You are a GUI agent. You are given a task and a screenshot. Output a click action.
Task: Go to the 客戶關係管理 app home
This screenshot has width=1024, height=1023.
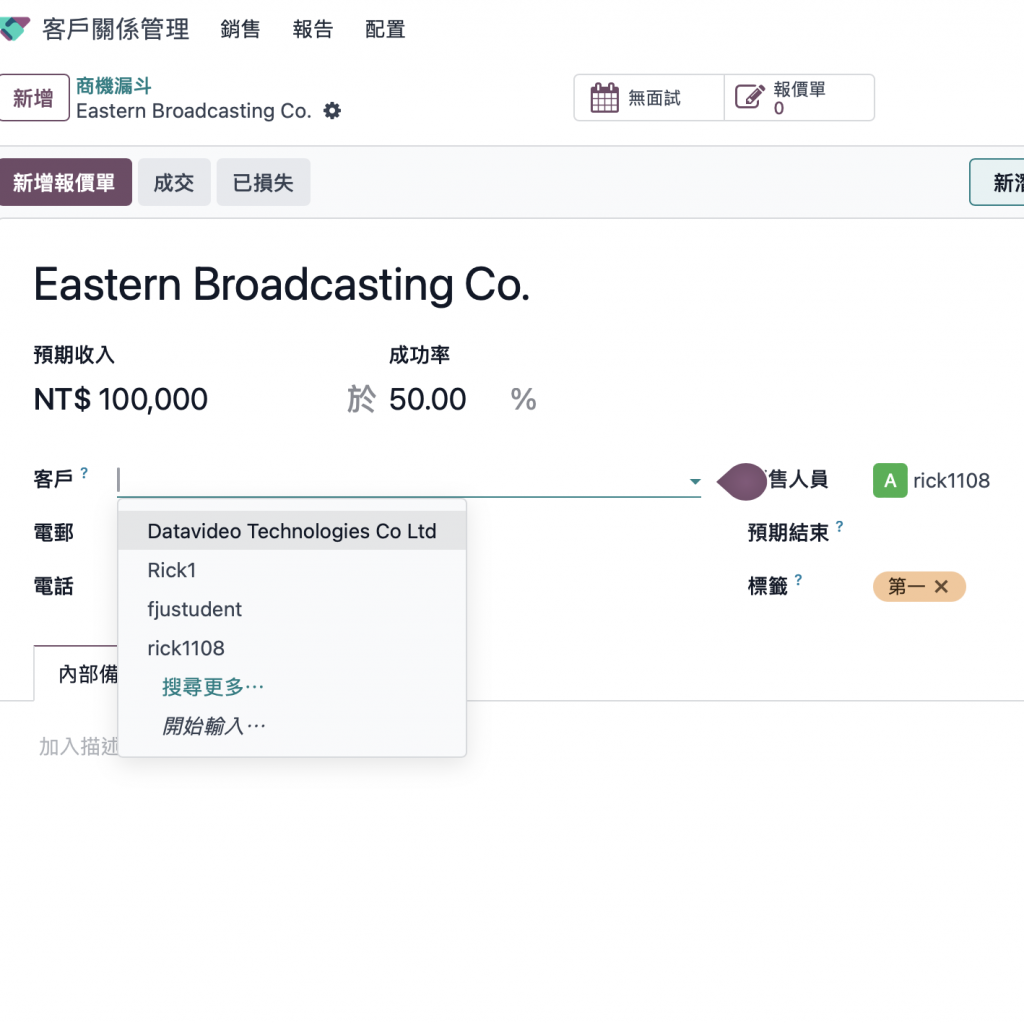click(x=116, y=29)
